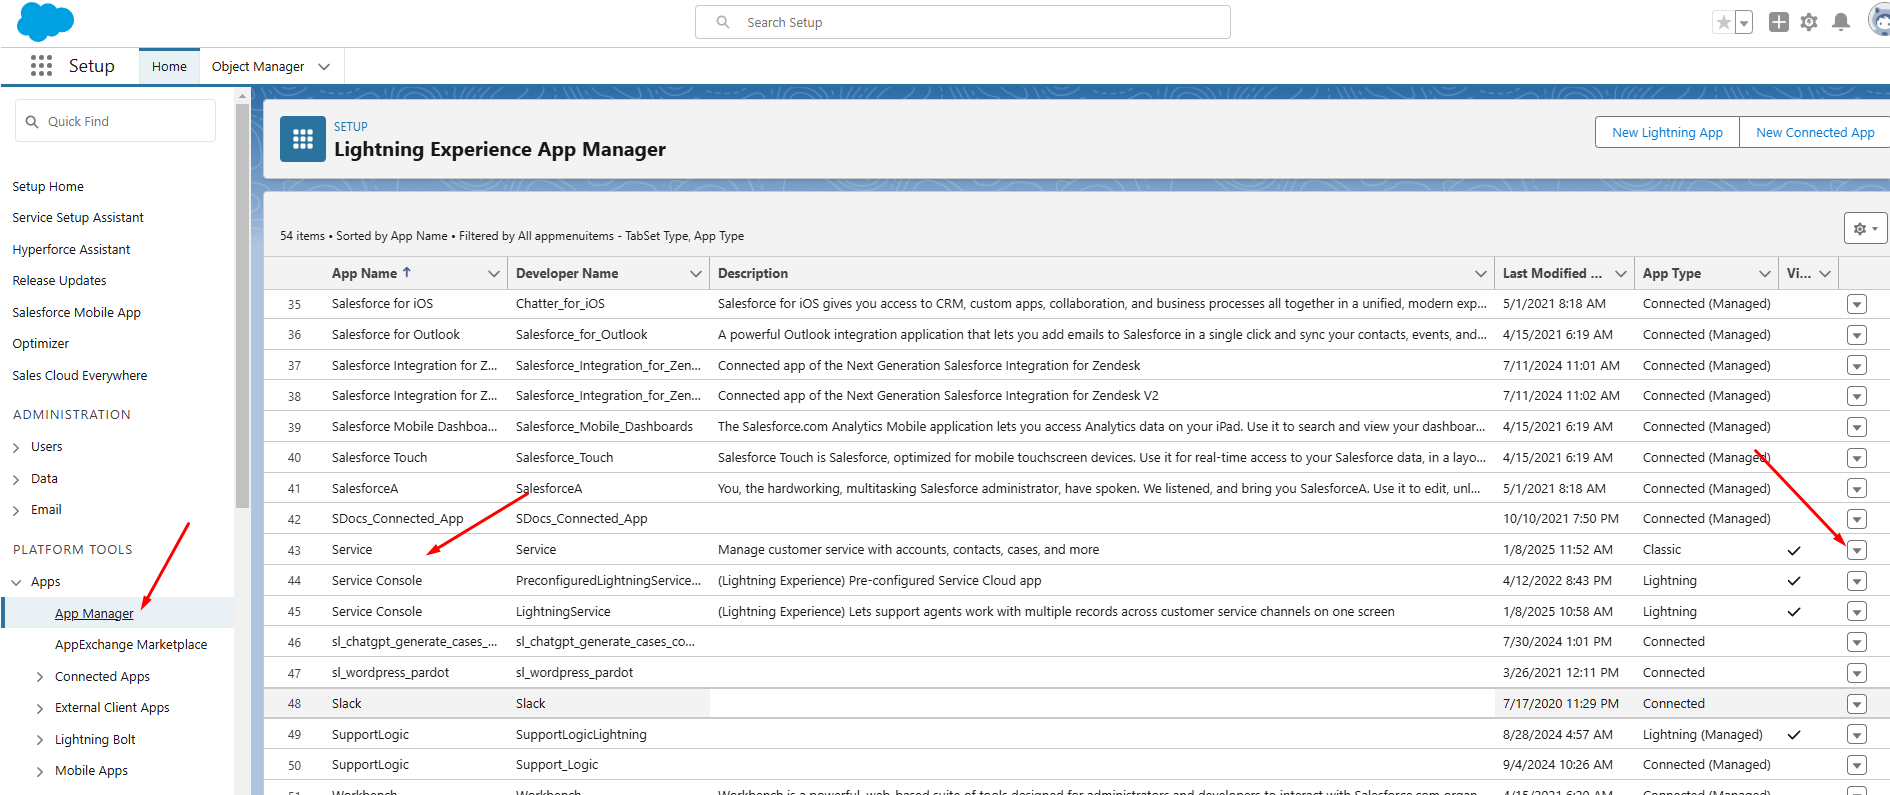Open the Visible column menu

coord(1825,274)
